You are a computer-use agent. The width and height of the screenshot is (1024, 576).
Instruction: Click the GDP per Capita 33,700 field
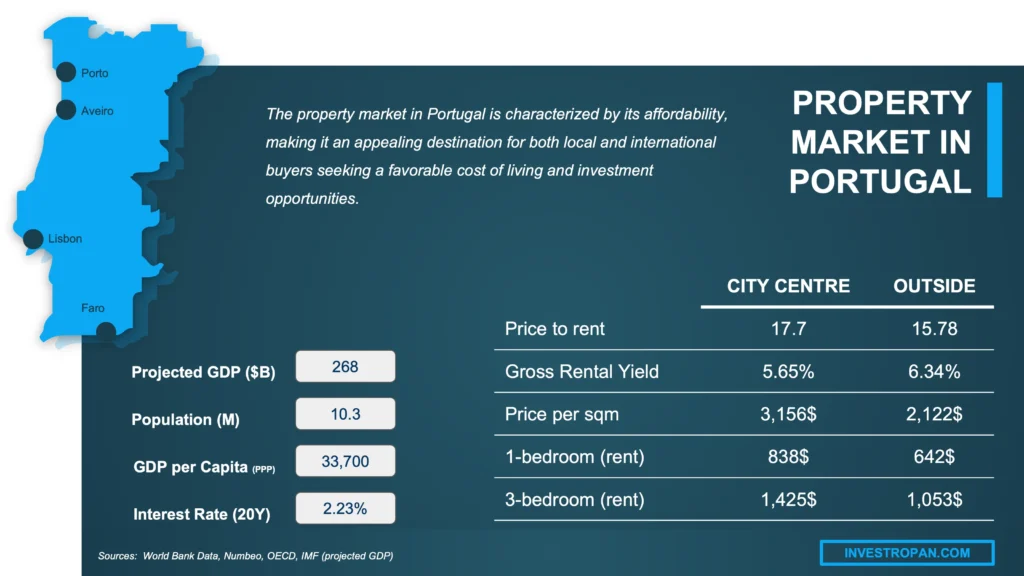click(345, 461)
